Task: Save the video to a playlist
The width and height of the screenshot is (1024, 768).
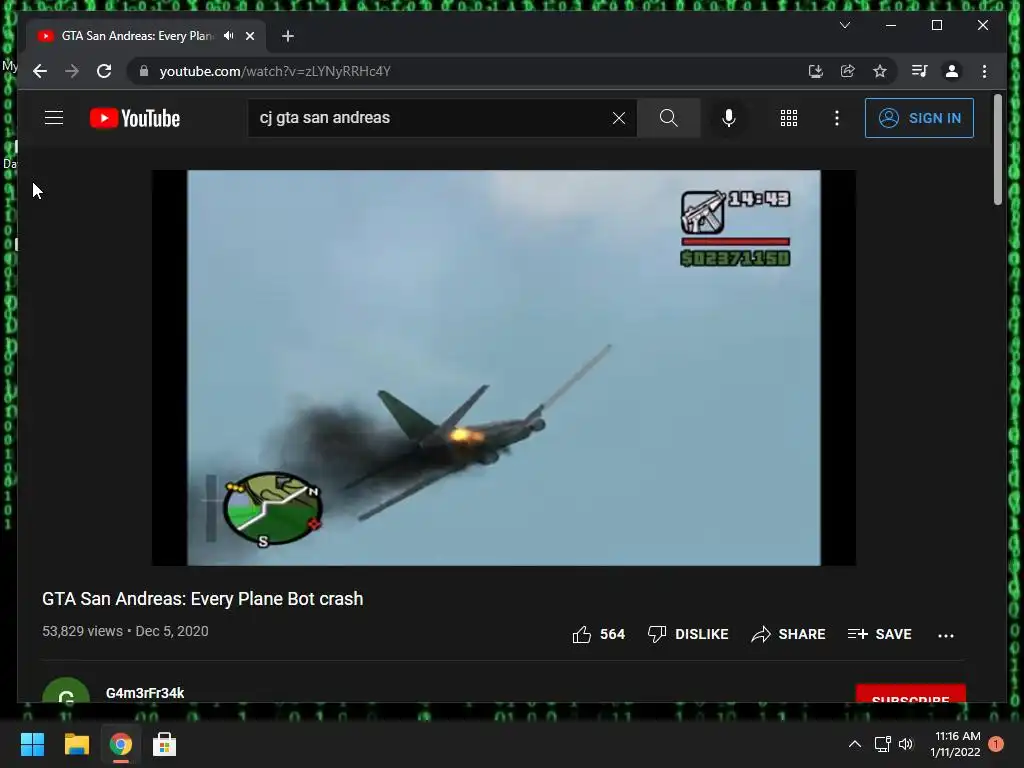Action: (879, 634)
